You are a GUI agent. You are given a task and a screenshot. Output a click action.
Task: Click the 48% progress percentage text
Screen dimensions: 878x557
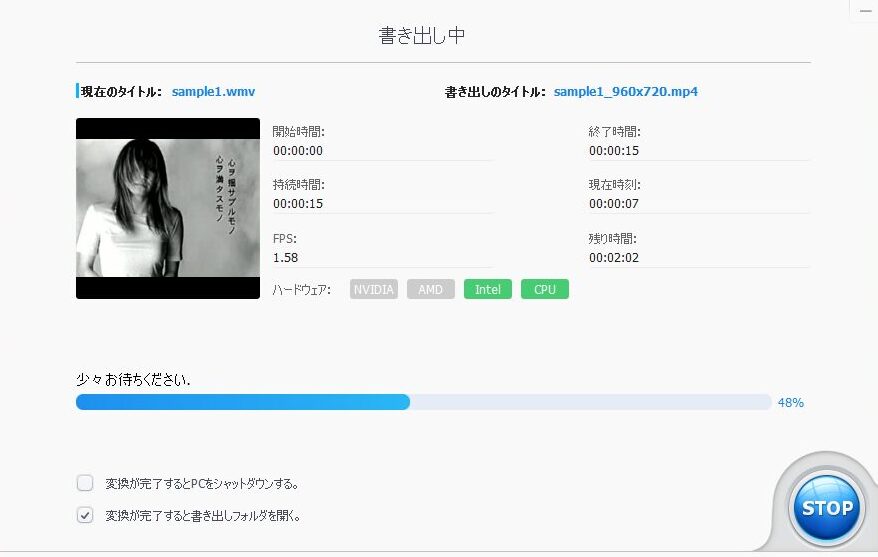791,402
